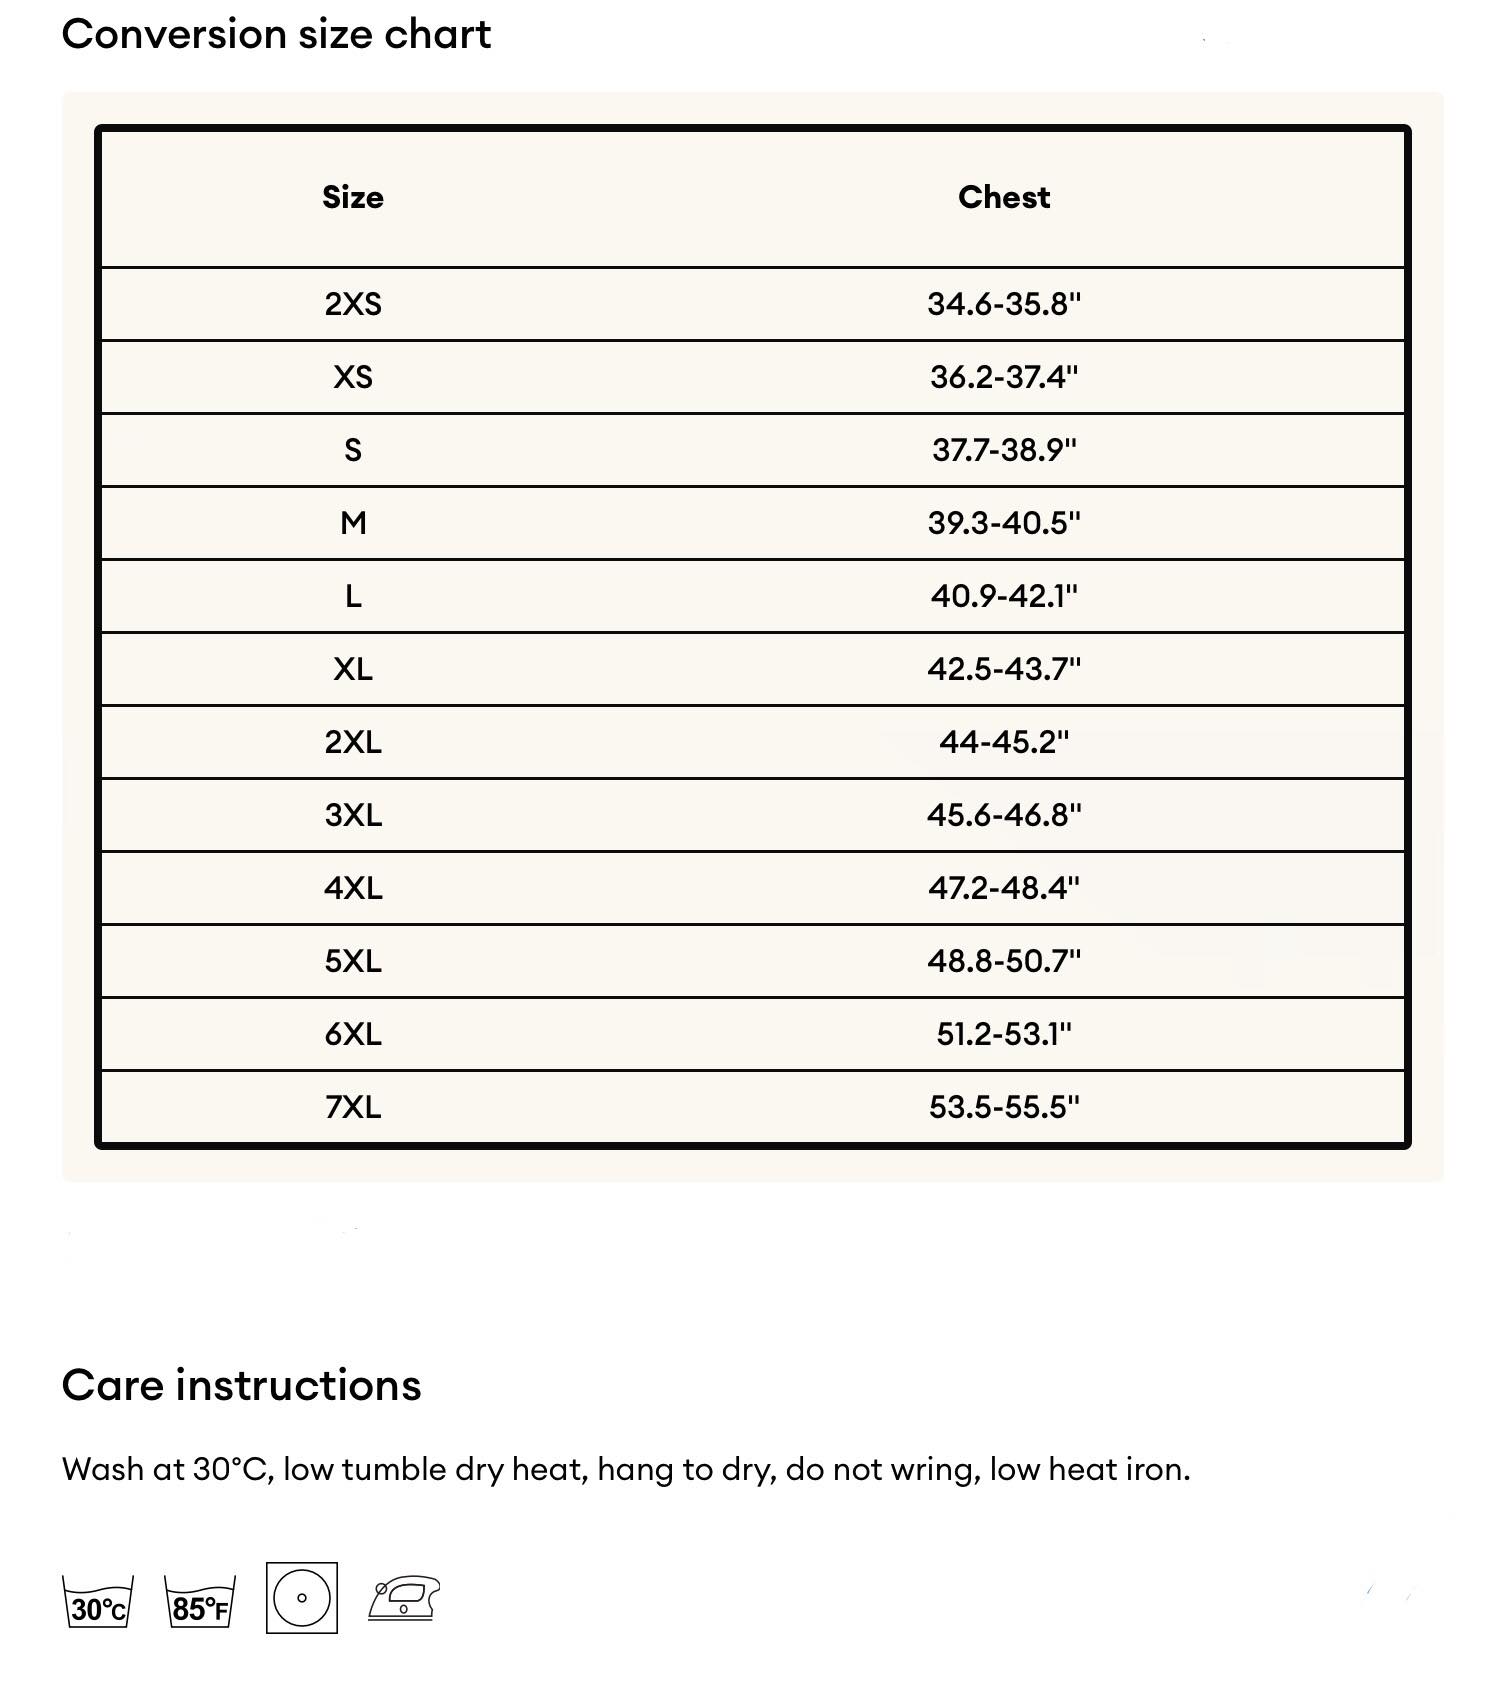Select chest value 51.2-53.1"
Image resolution: width=1504 pixels, height=1685 pixels.
point(1004,1034)
